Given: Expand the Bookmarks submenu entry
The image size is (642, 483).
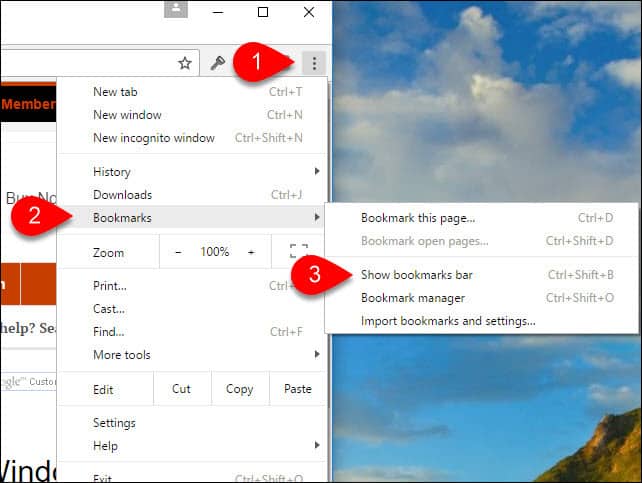Looking at the screenshot, I should point(192,217).
